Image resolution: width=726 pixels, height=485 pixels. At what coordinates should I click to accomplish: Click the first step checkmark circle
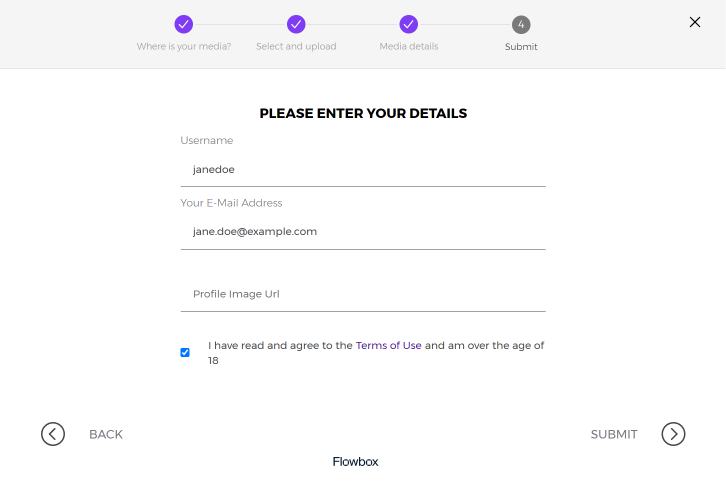click(x=184, y=24)
